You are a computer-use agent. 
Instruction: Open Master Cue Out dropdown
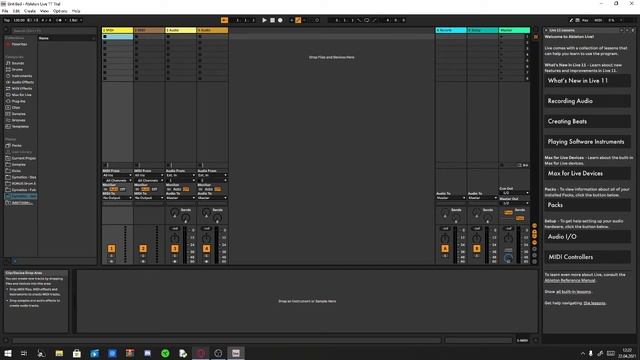pyautogui.click(x=514, y=193)
